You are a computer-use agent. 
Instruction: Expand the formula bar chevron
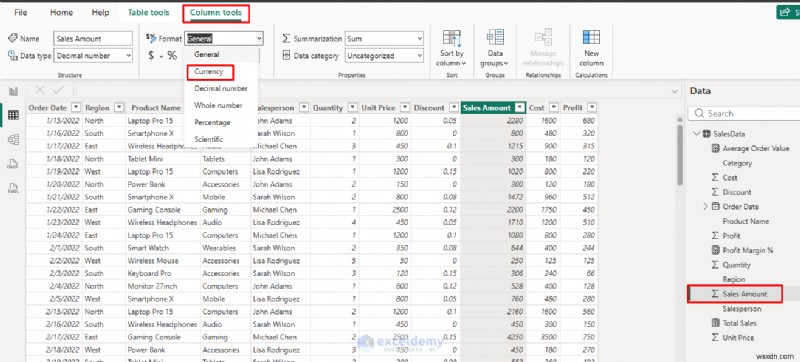pyautogui.click(x=675, y=92)
